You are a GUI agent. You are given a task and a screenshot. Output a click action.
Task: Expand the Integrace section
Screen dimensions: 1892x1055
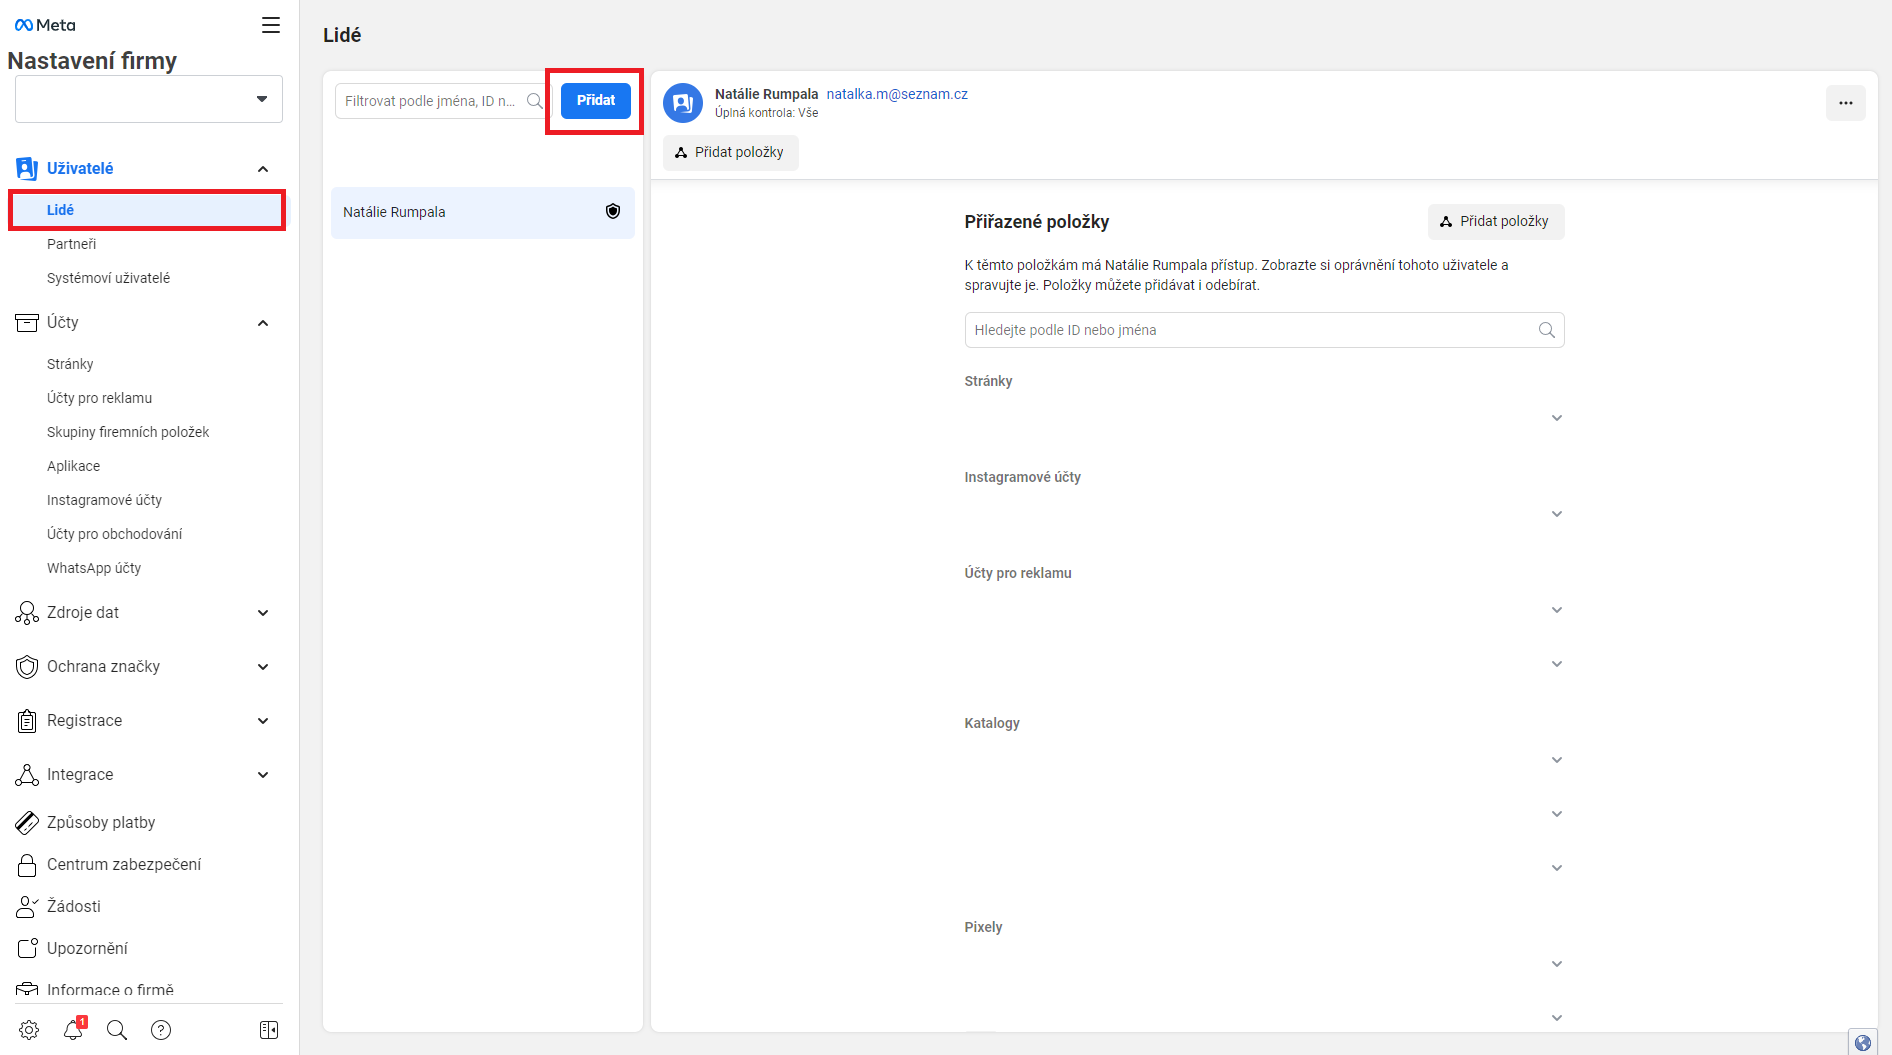click(263, 775)
